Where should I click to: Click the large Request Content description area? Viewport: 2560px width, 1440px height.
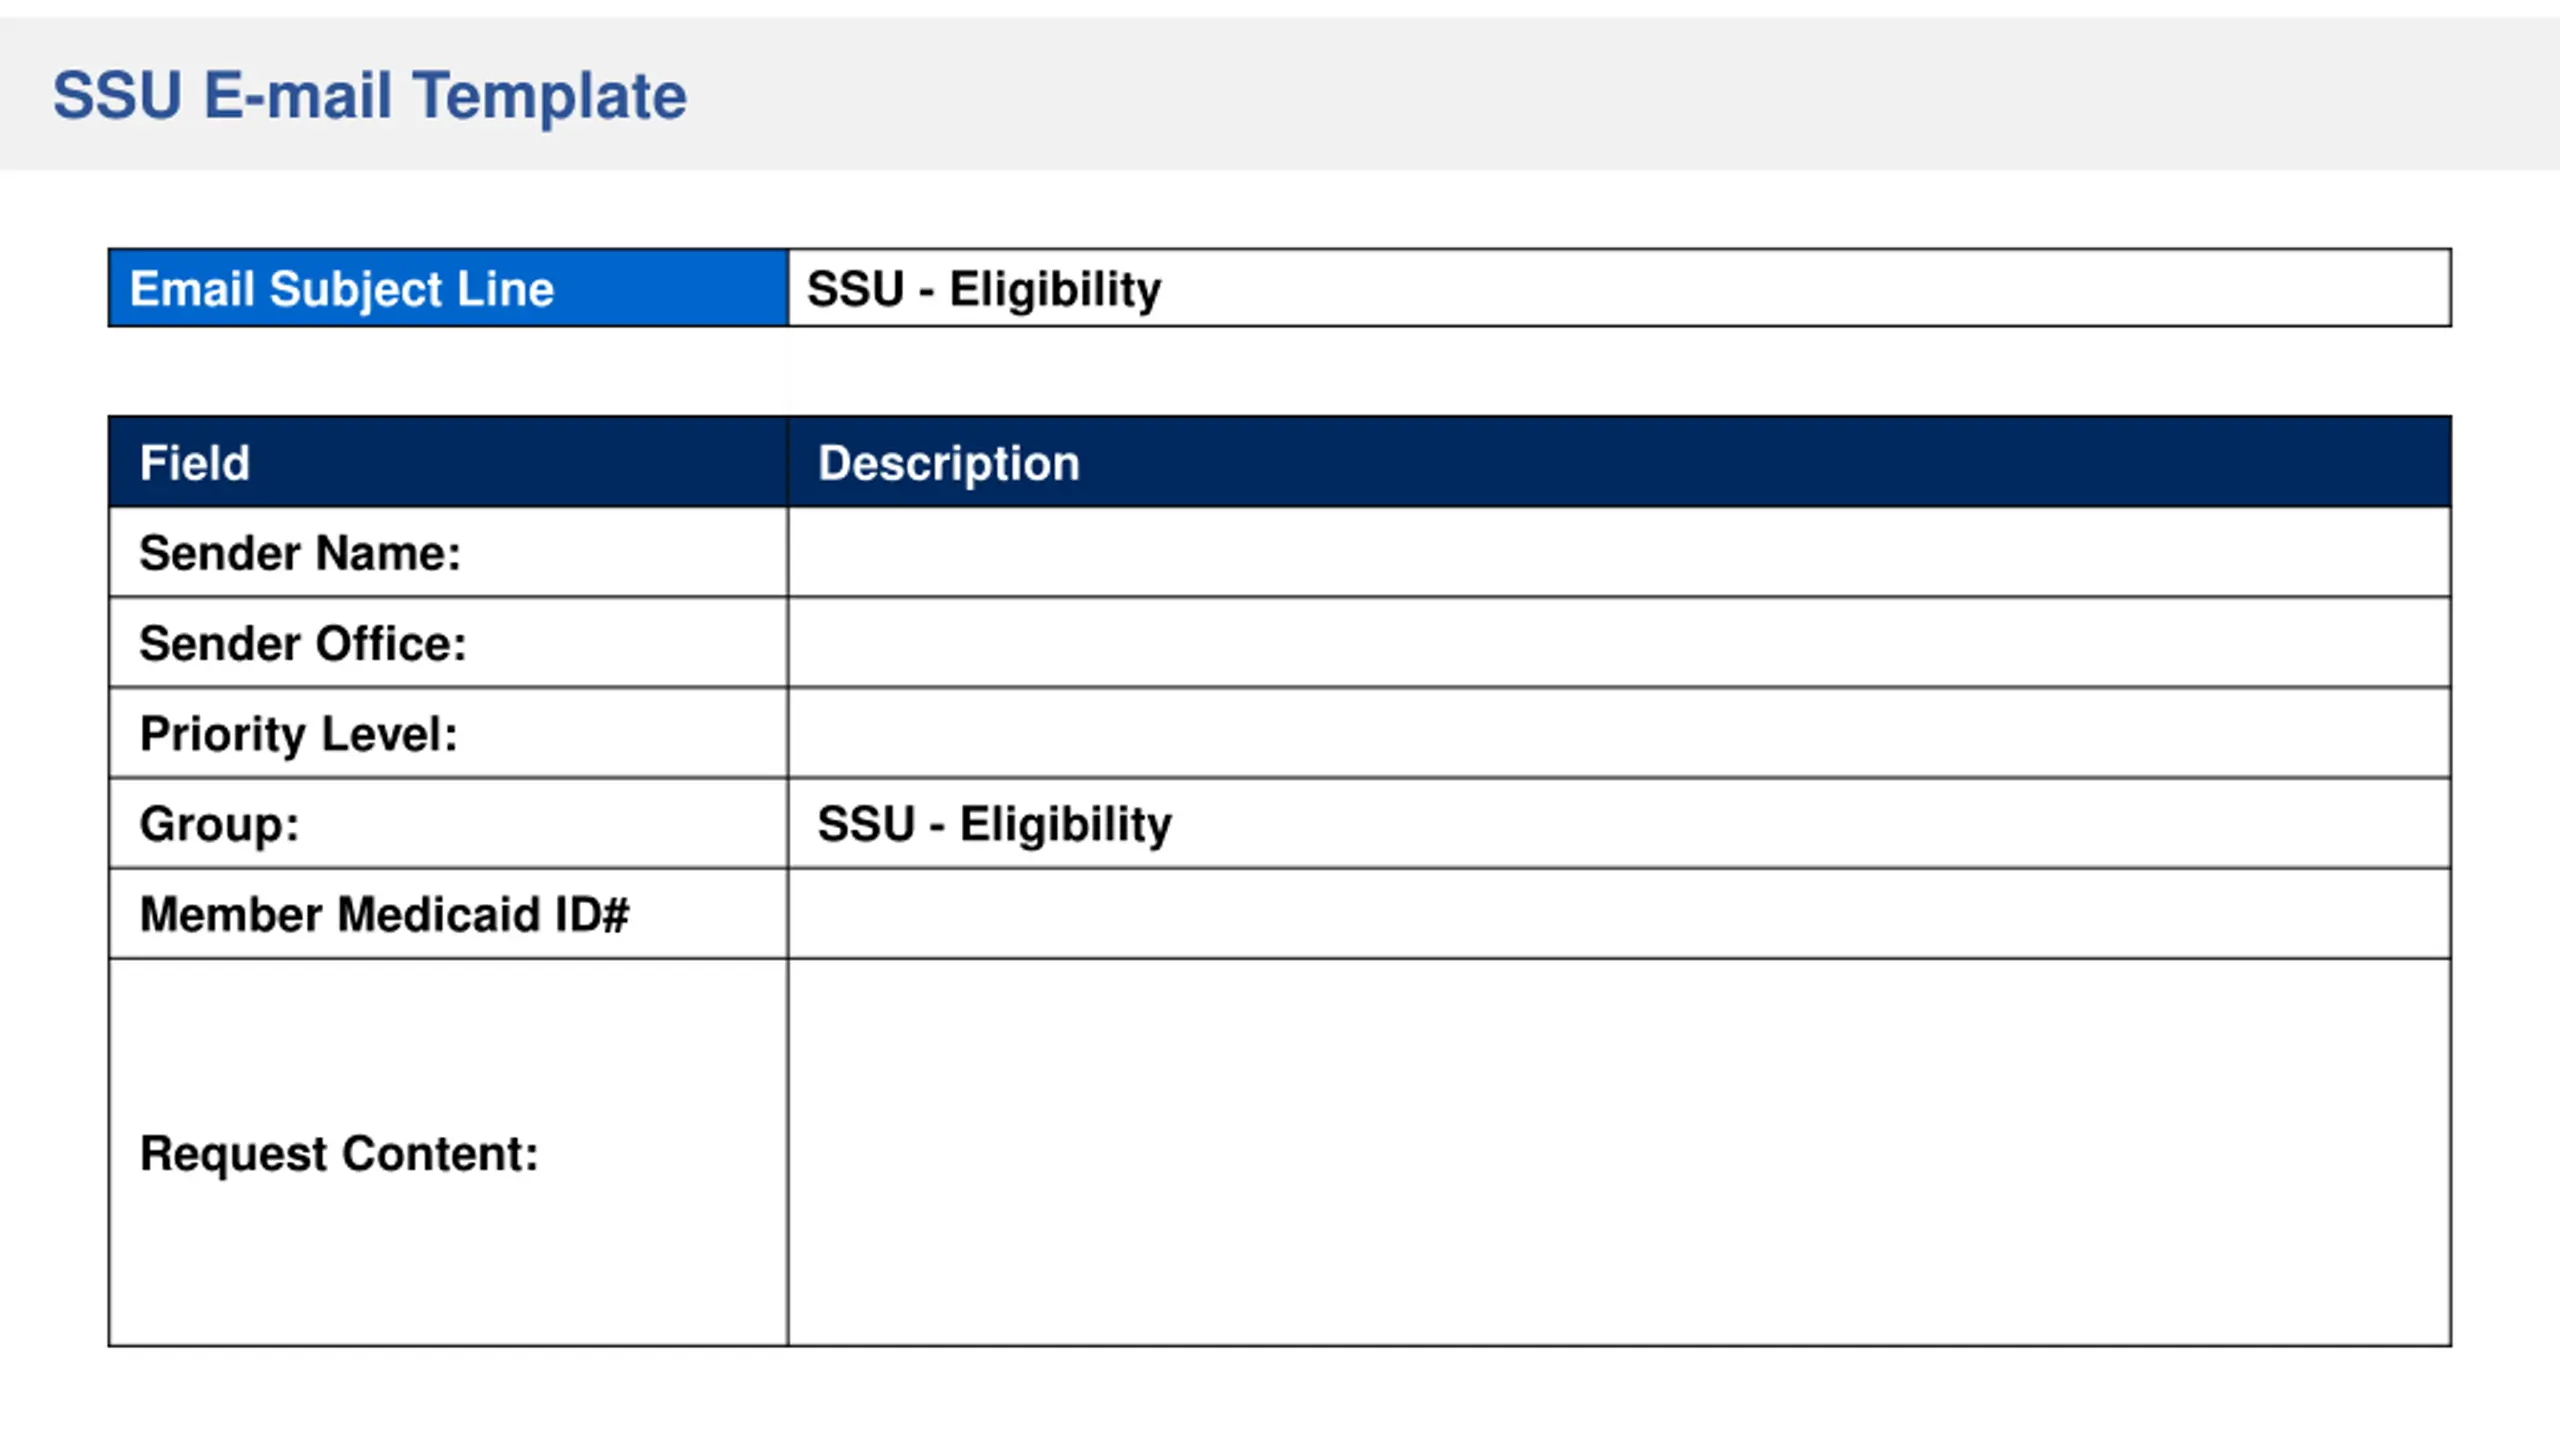[x=1619, y=1152]
